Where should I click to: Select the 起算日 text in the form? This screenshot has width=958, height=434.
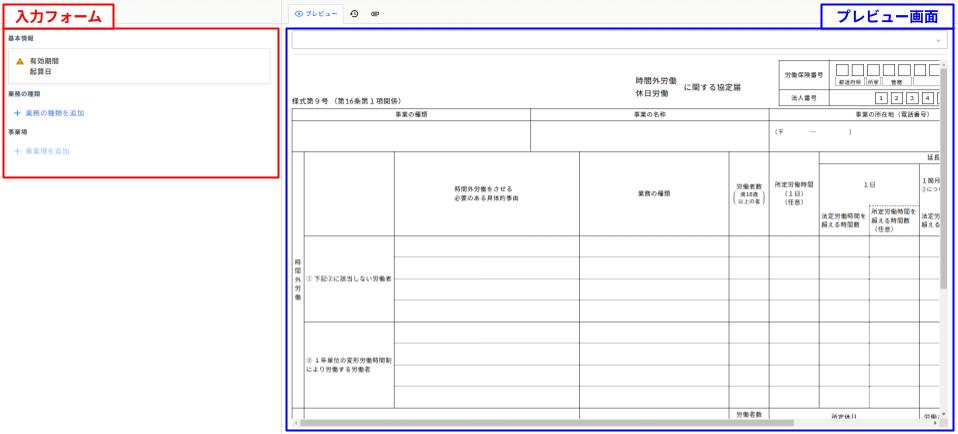click(x=40, y=72)
